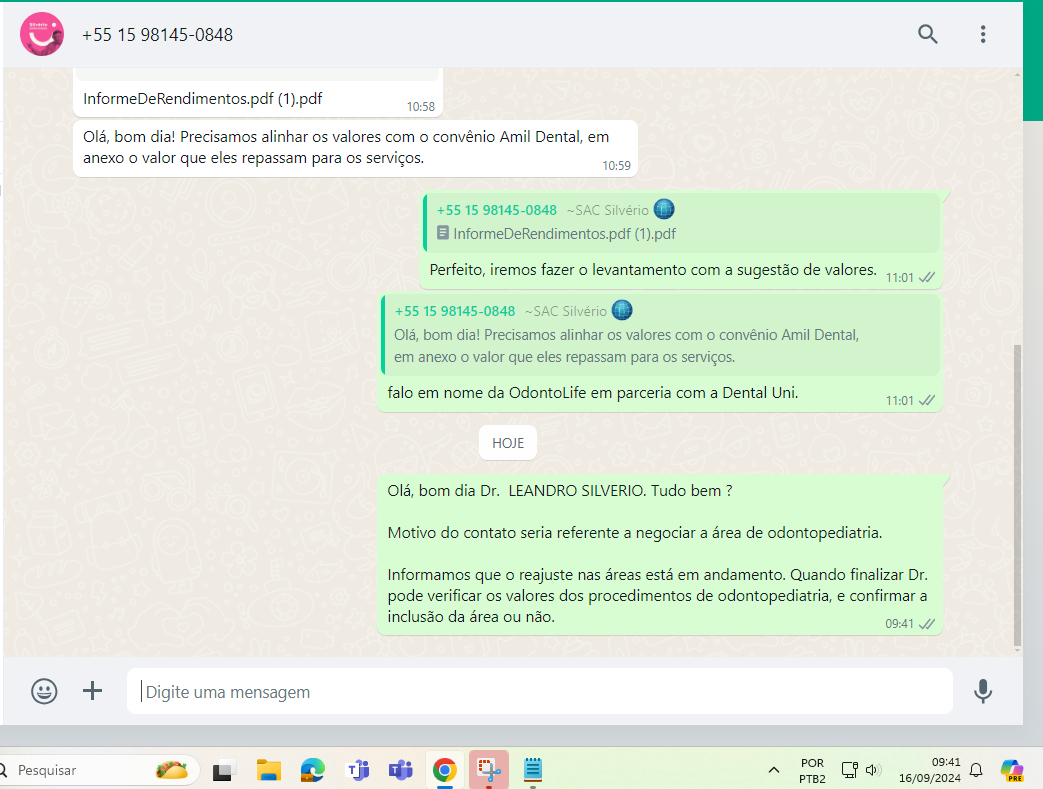Open the attach plus menu
Viewport: 1043px width, 789px height.
point(92,691)
